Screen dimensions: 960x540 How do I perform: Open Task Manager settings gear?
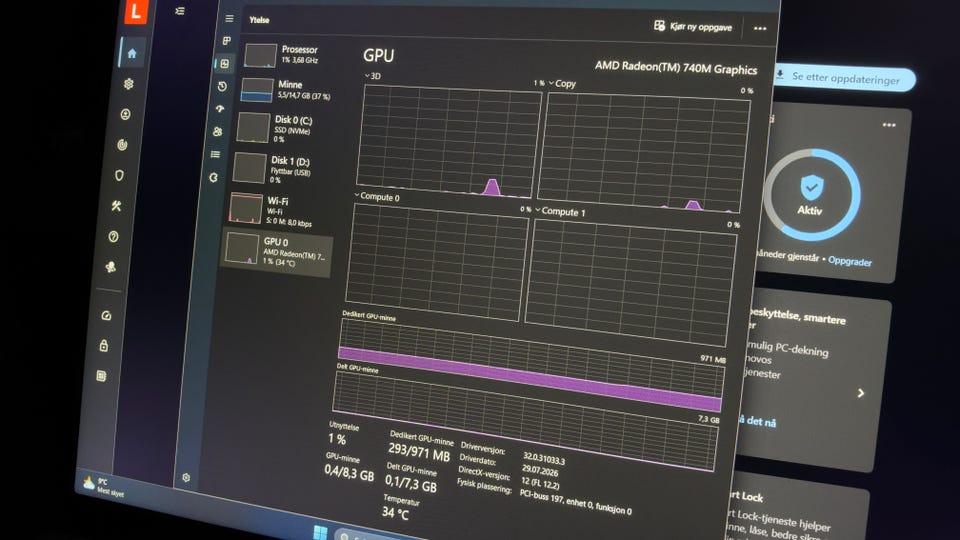pos(186,477)
